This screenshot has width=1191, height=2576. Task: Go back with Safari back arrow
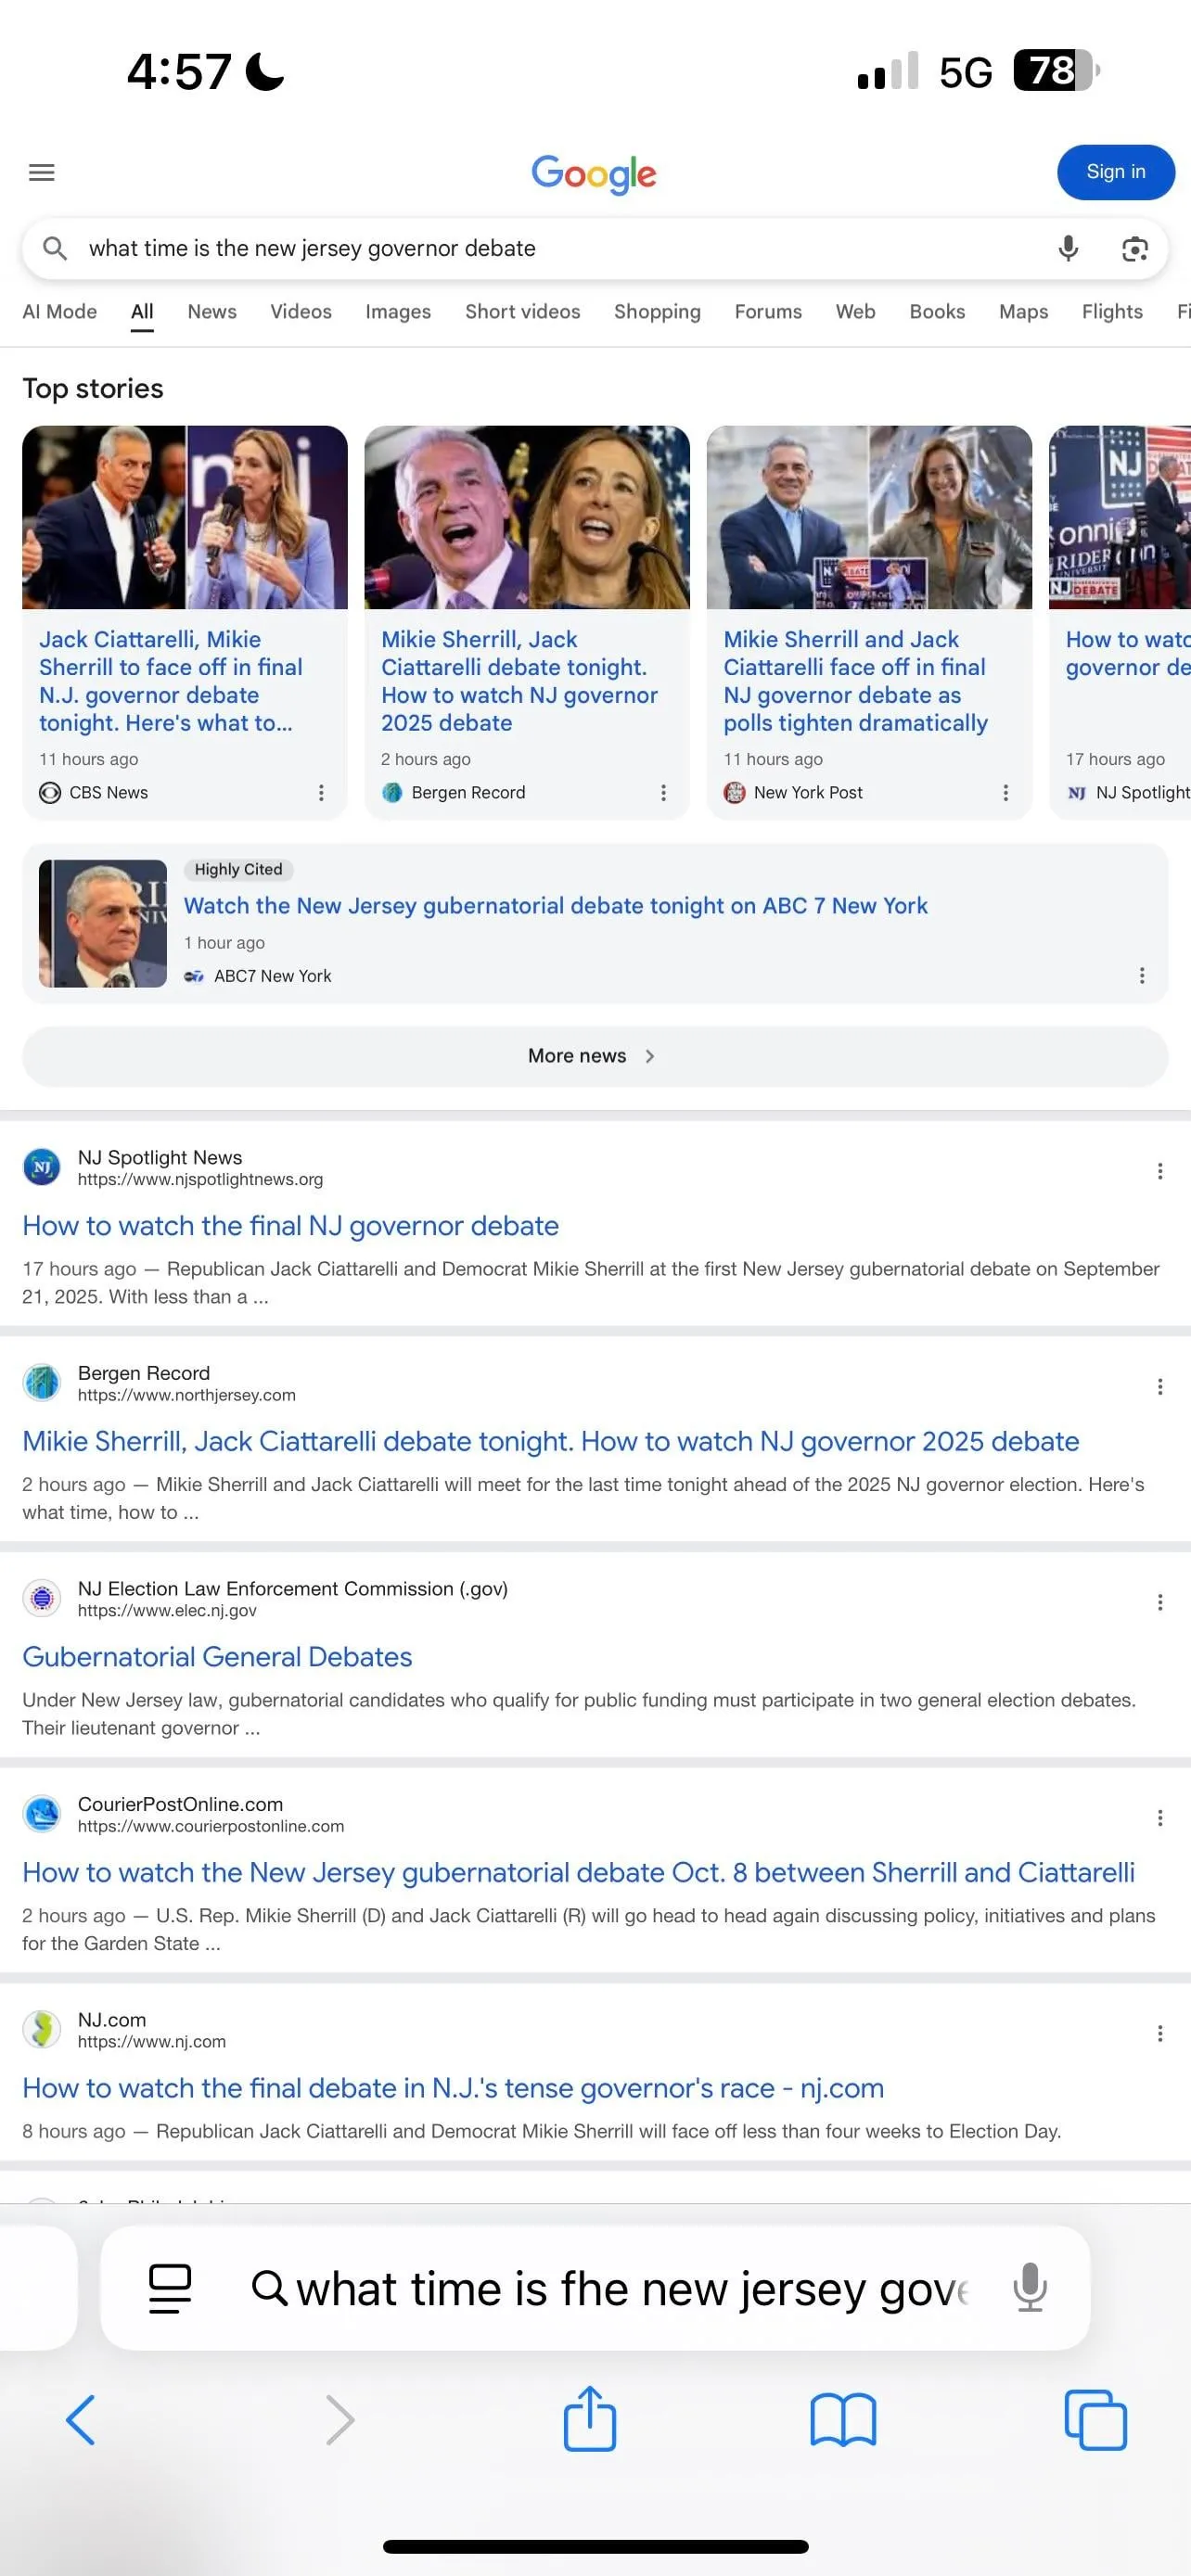point(81,2420)
